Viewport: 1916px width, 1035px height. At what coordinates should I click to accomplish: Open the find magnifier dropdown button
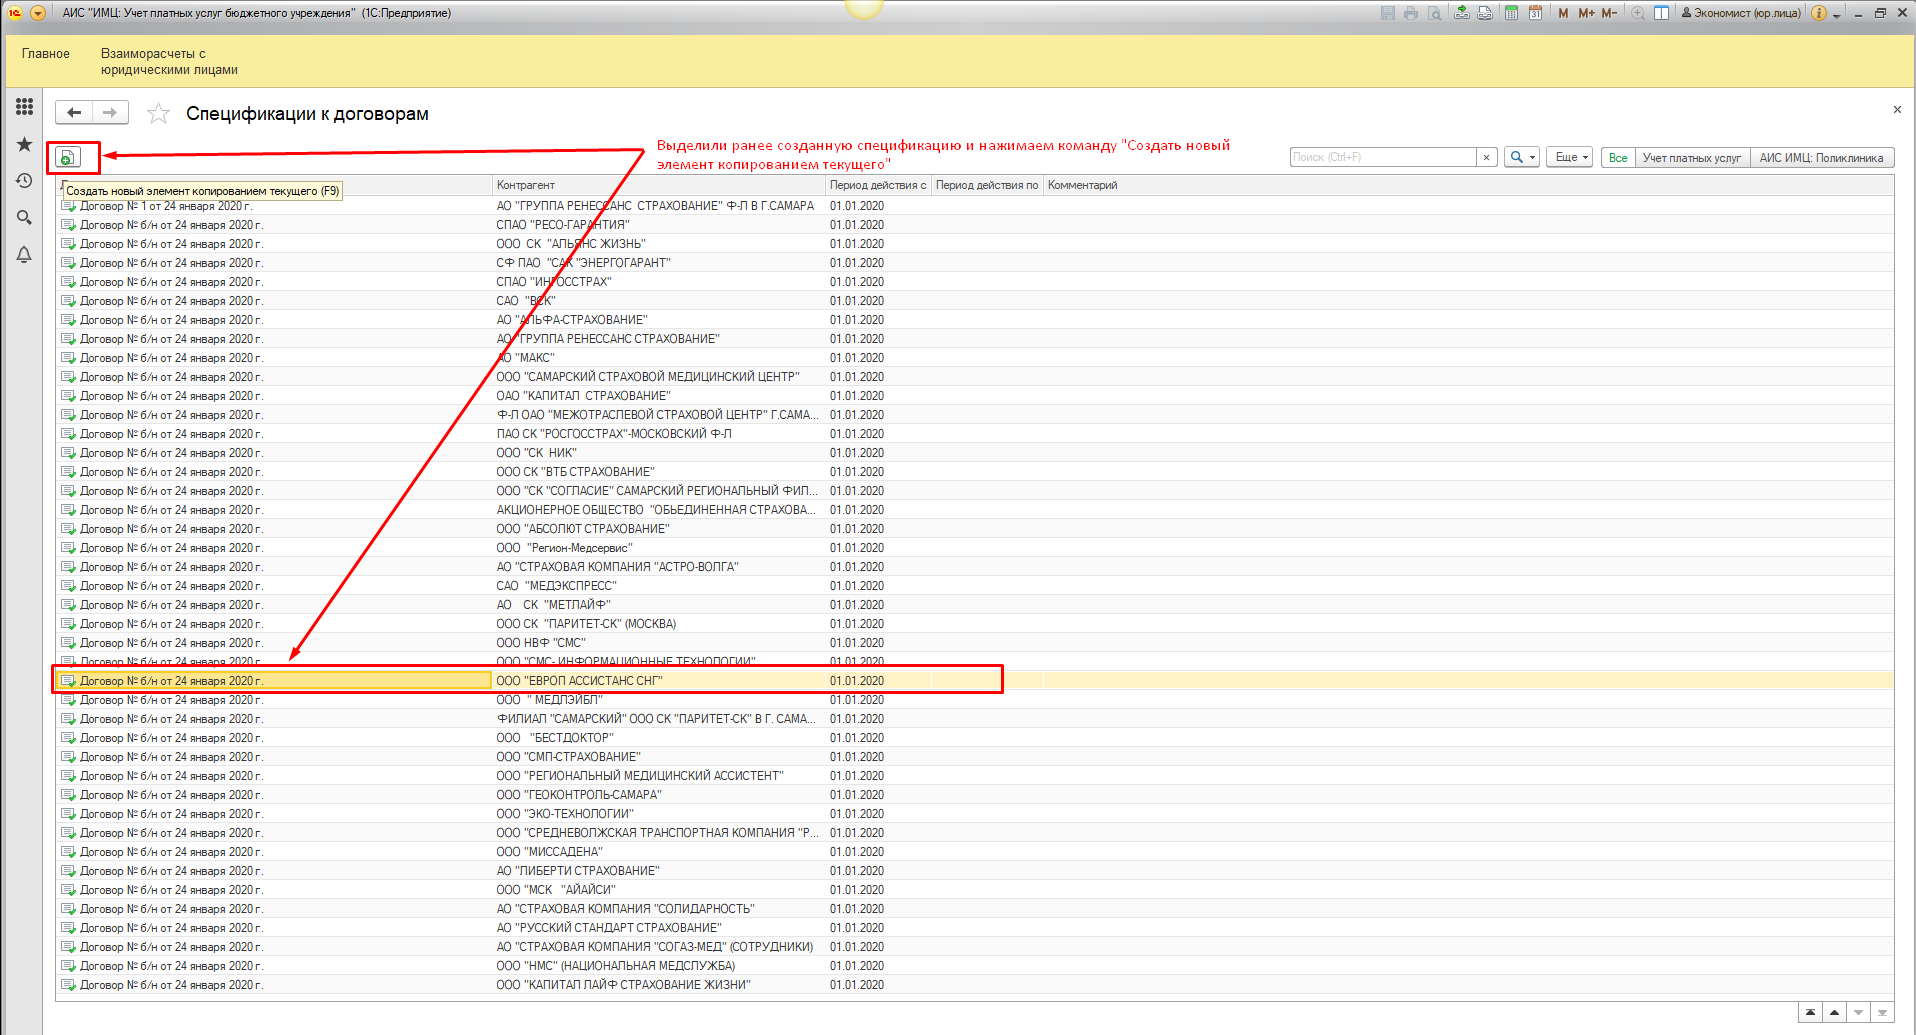point(1521,158)
